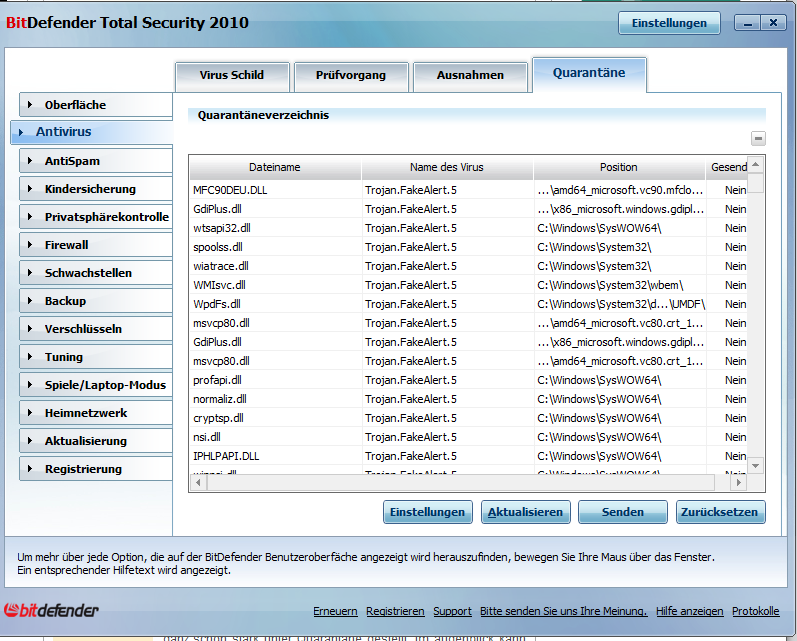This screenshot has width=797, height=641.
Task: Switch to the Prüfvorgang tab
Action: (x=351, y=77)
